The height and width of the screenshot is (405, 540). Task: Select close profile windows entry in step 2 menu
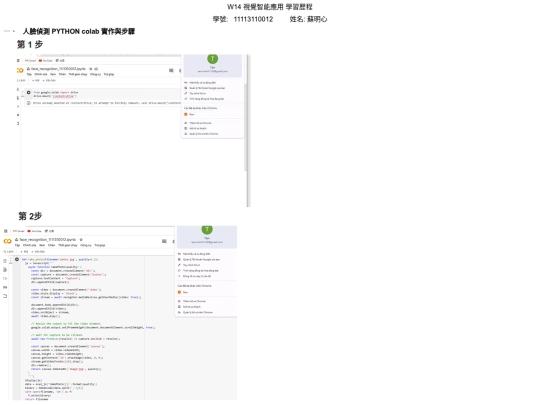click(194, 276)
